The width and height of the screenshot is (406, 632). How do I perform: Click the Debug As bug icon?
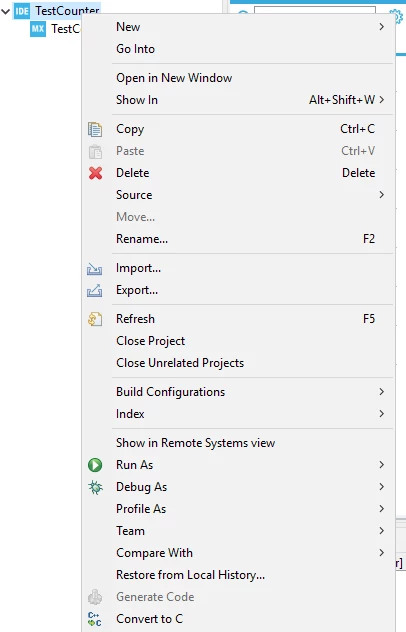click(95, 487)
